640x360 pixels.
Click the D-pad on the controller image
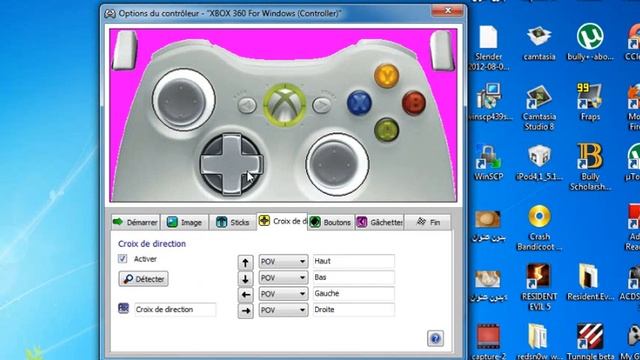(x=231, y=164)
